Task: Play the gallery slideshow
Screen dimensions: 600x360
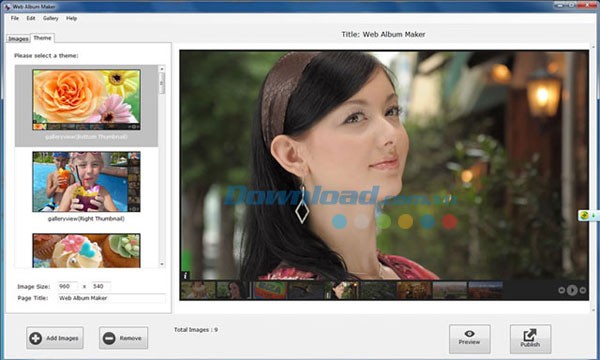Action: [x=572, y=290]
